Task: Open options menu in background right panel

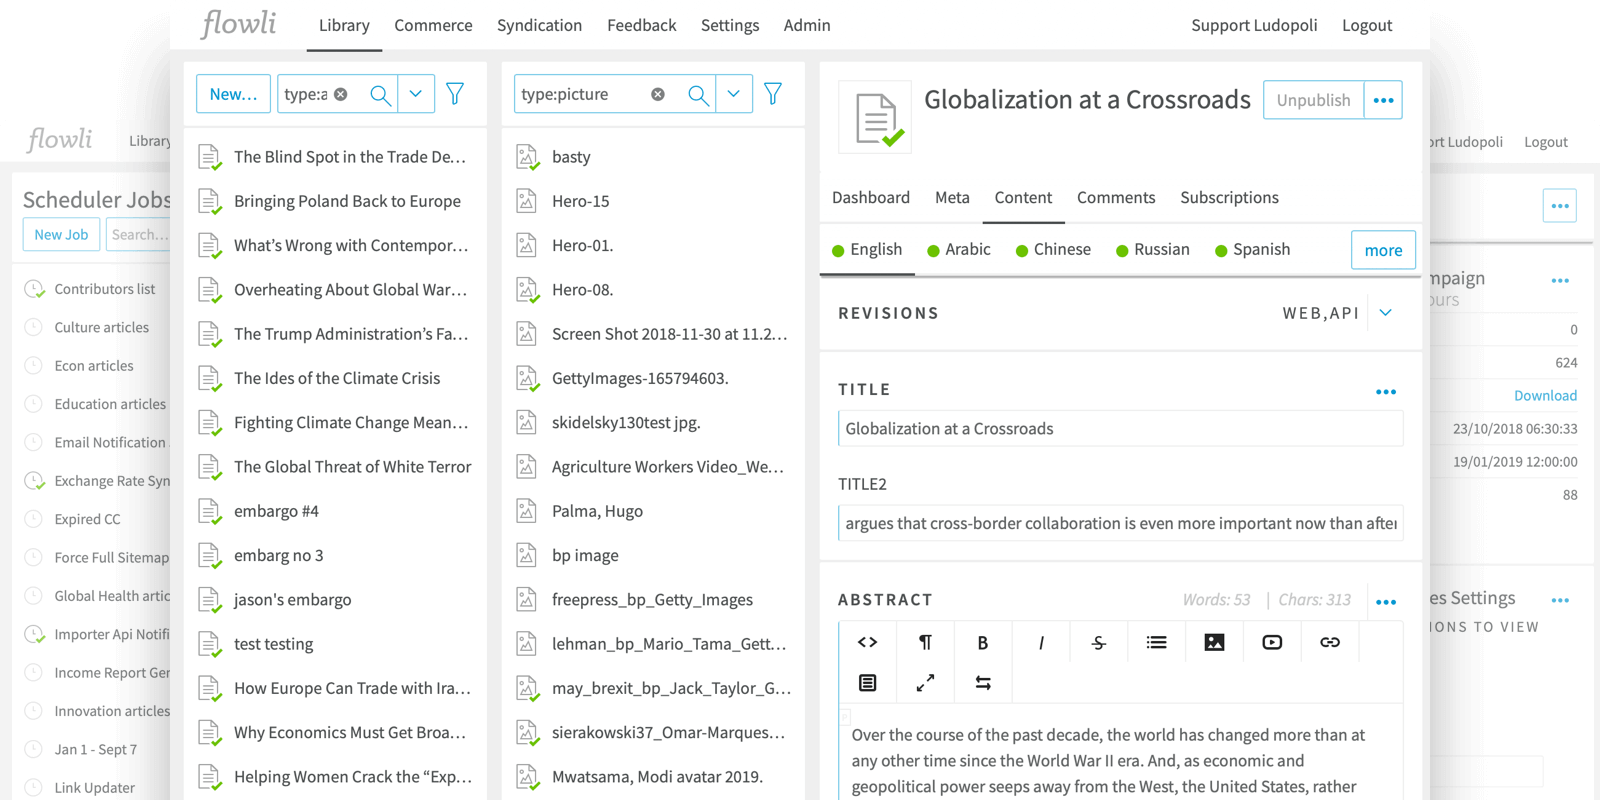Action: click(1560, 206)
